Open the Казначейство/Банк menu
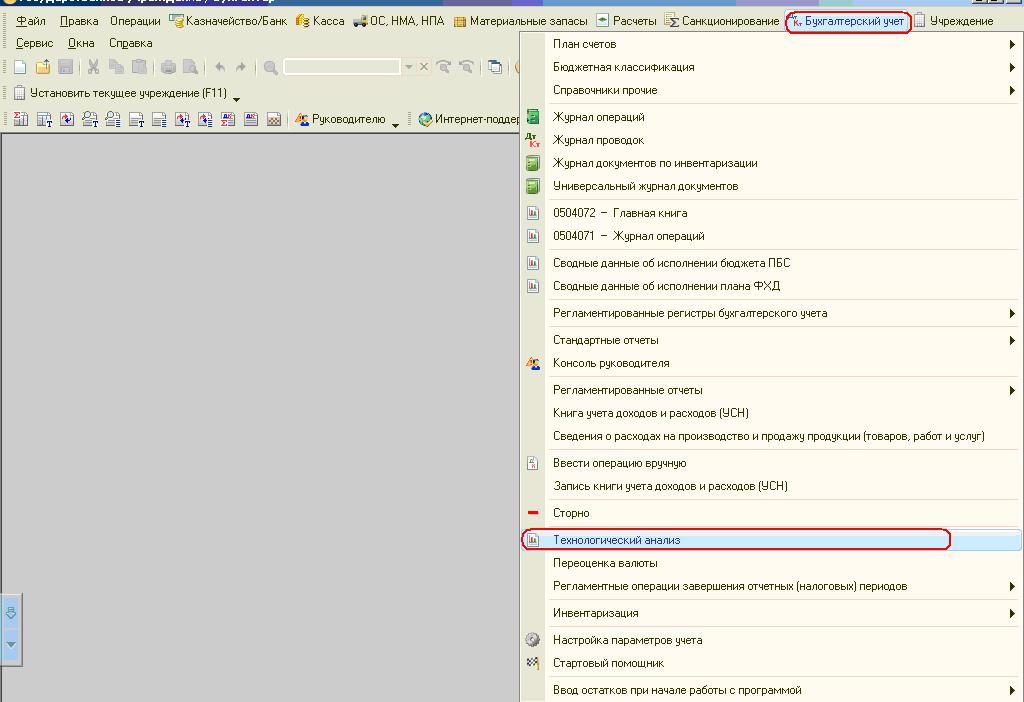 pos(228,21)
